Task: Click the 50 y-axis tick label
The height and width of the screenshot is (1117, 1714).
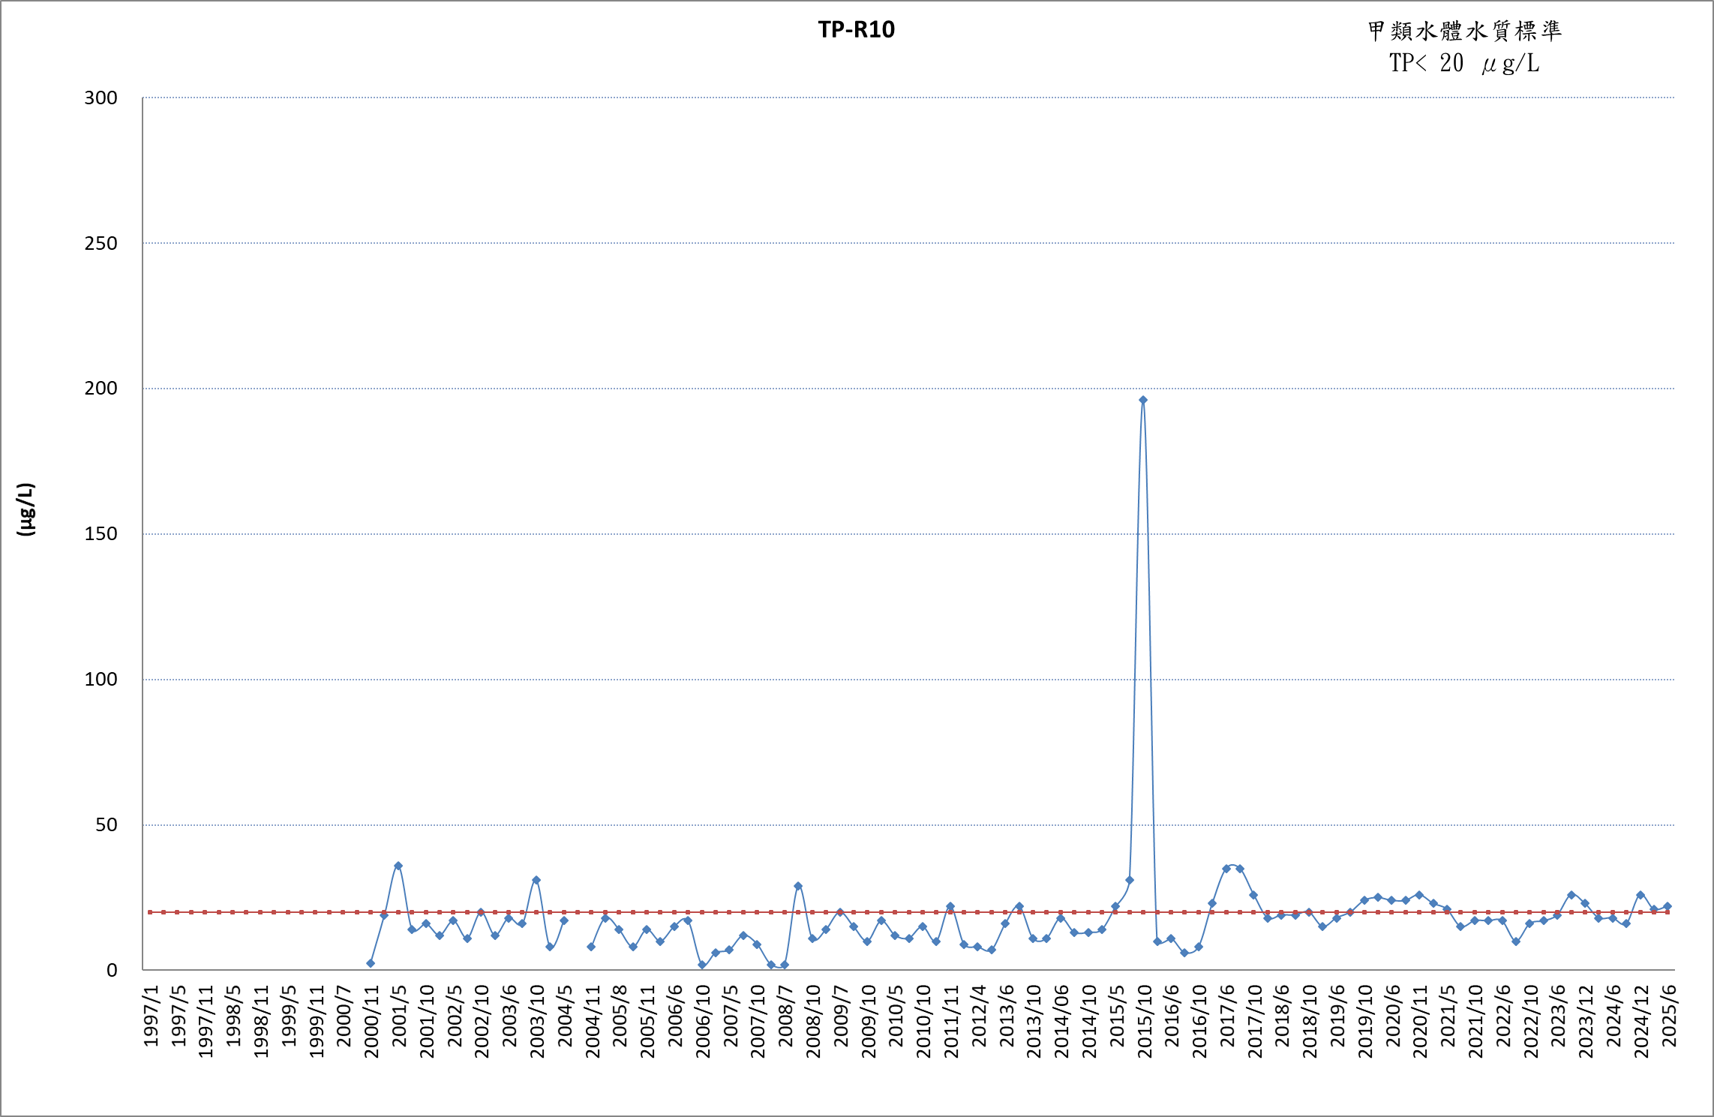Action: click(106, 825)
